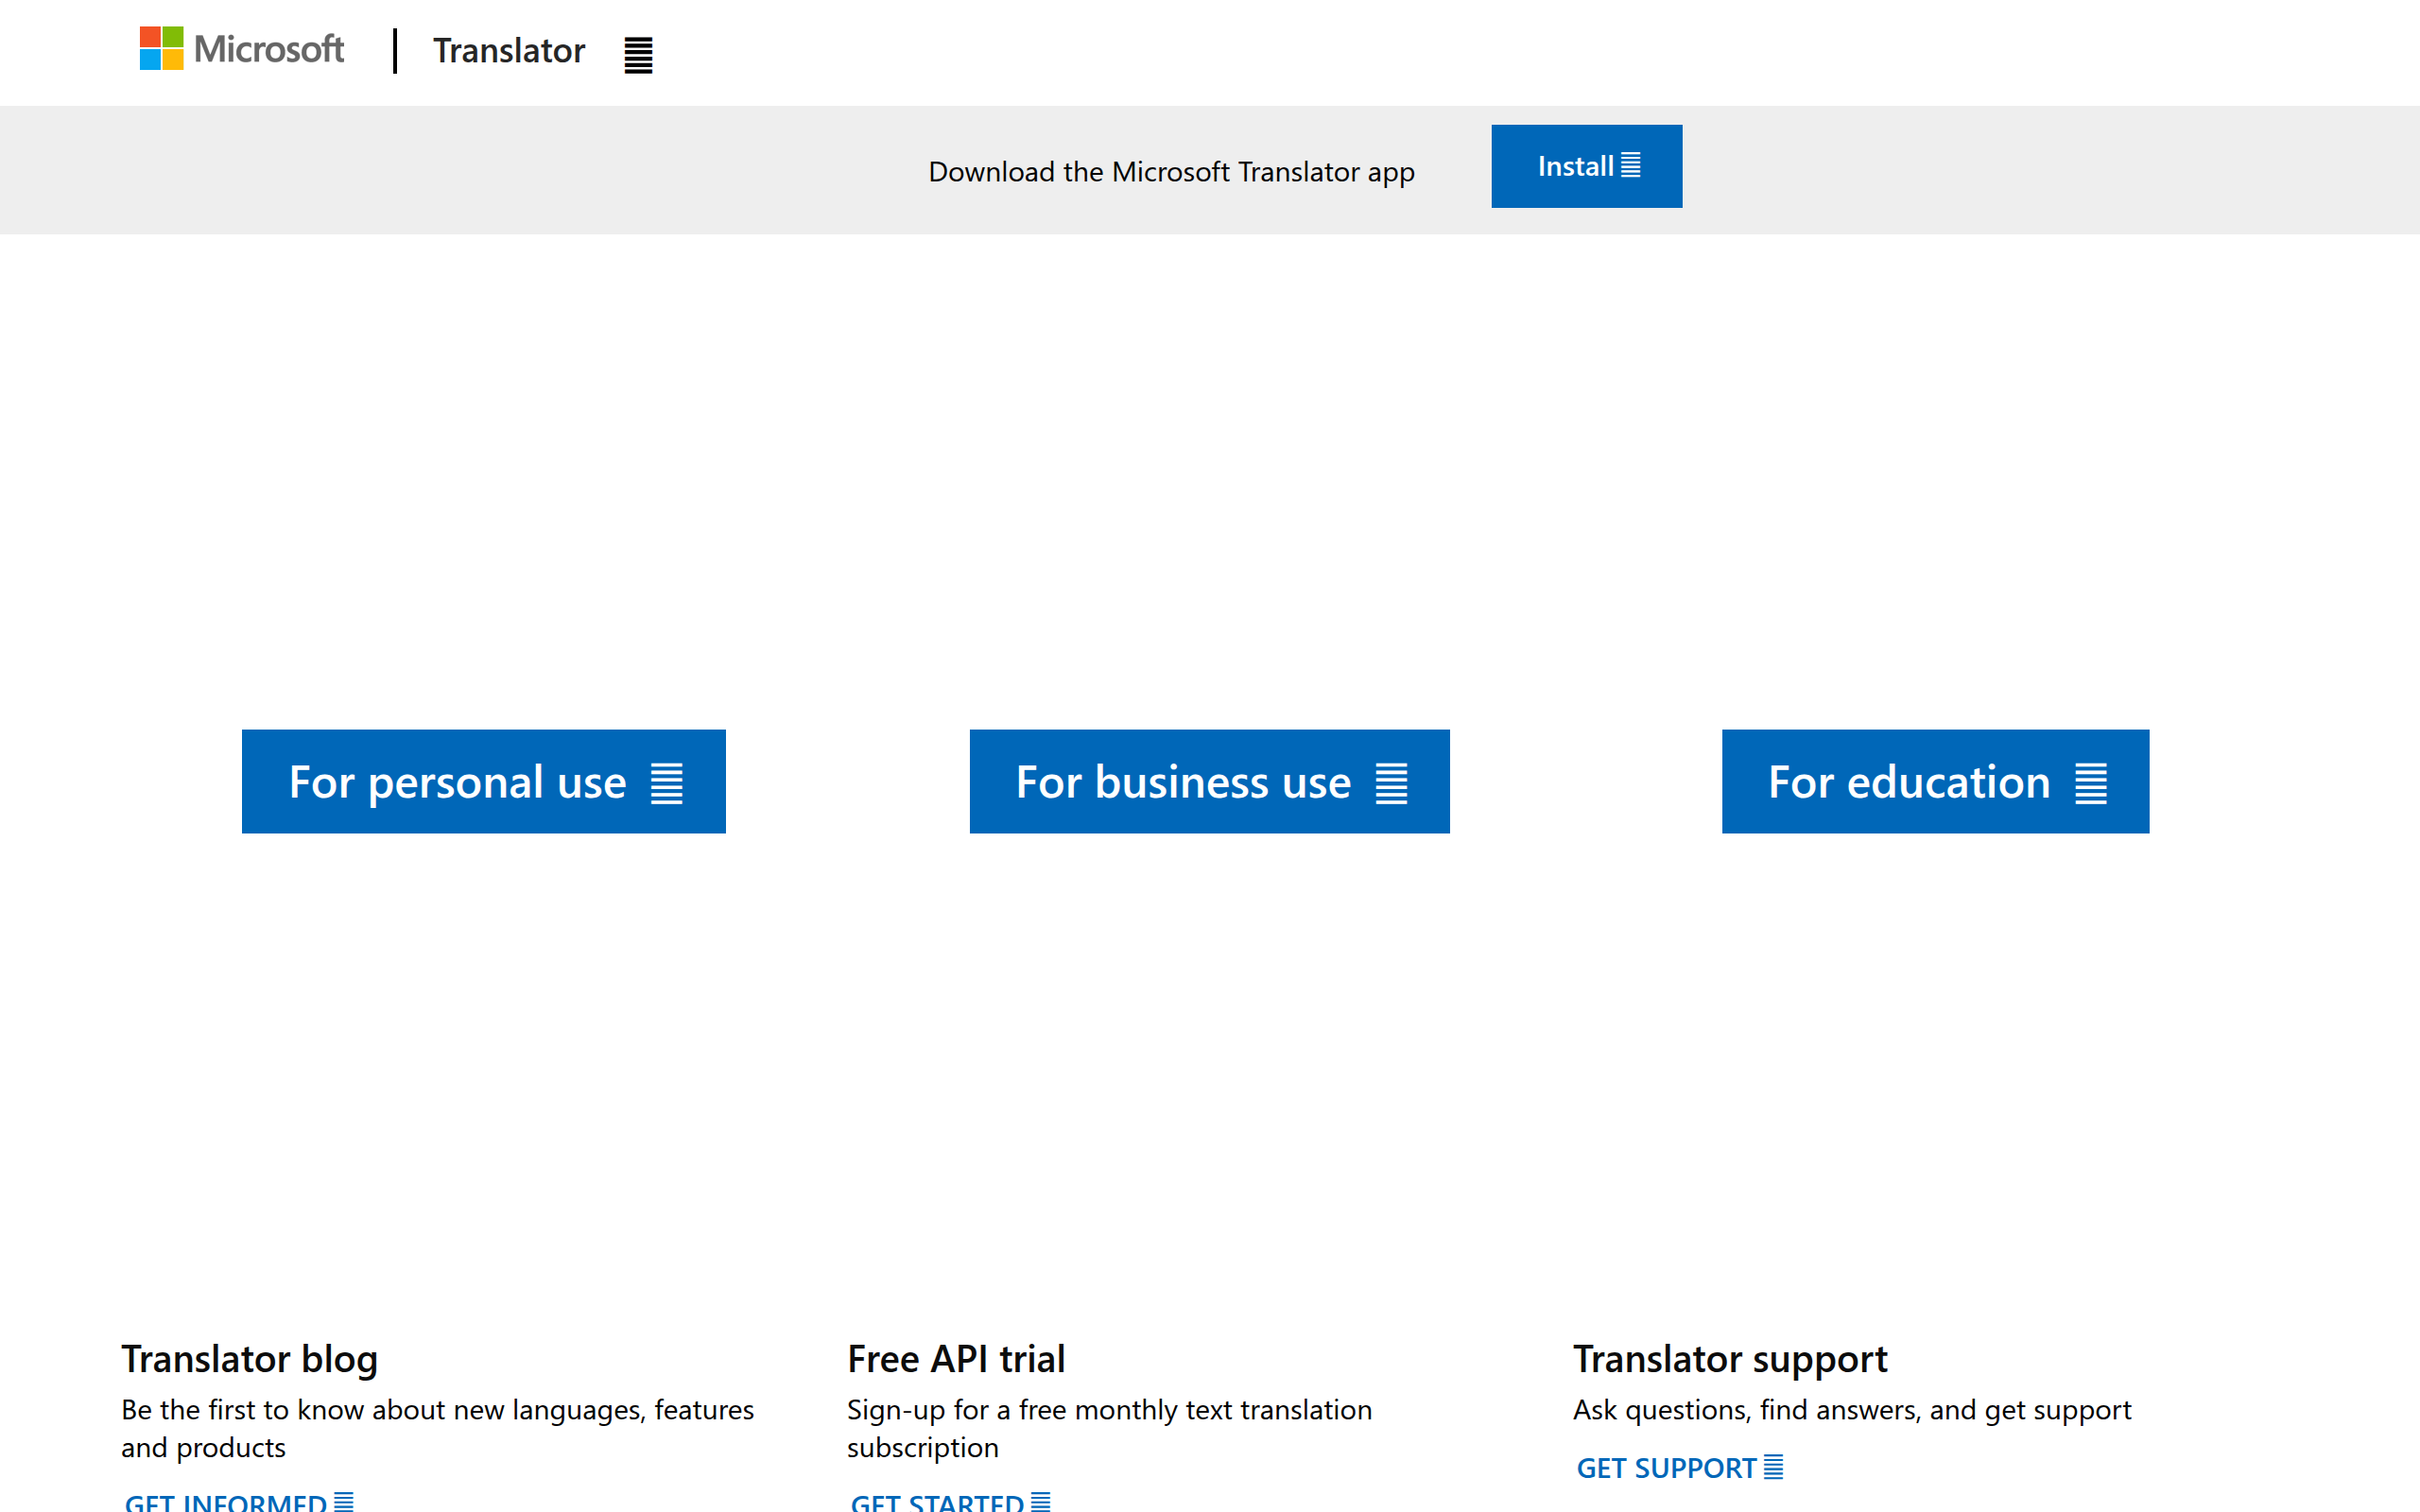Click the icon next to GET SUPPORT
Image resolution: width=2420 pixels, height=1512 pixels.
tap(1774, 1467)
